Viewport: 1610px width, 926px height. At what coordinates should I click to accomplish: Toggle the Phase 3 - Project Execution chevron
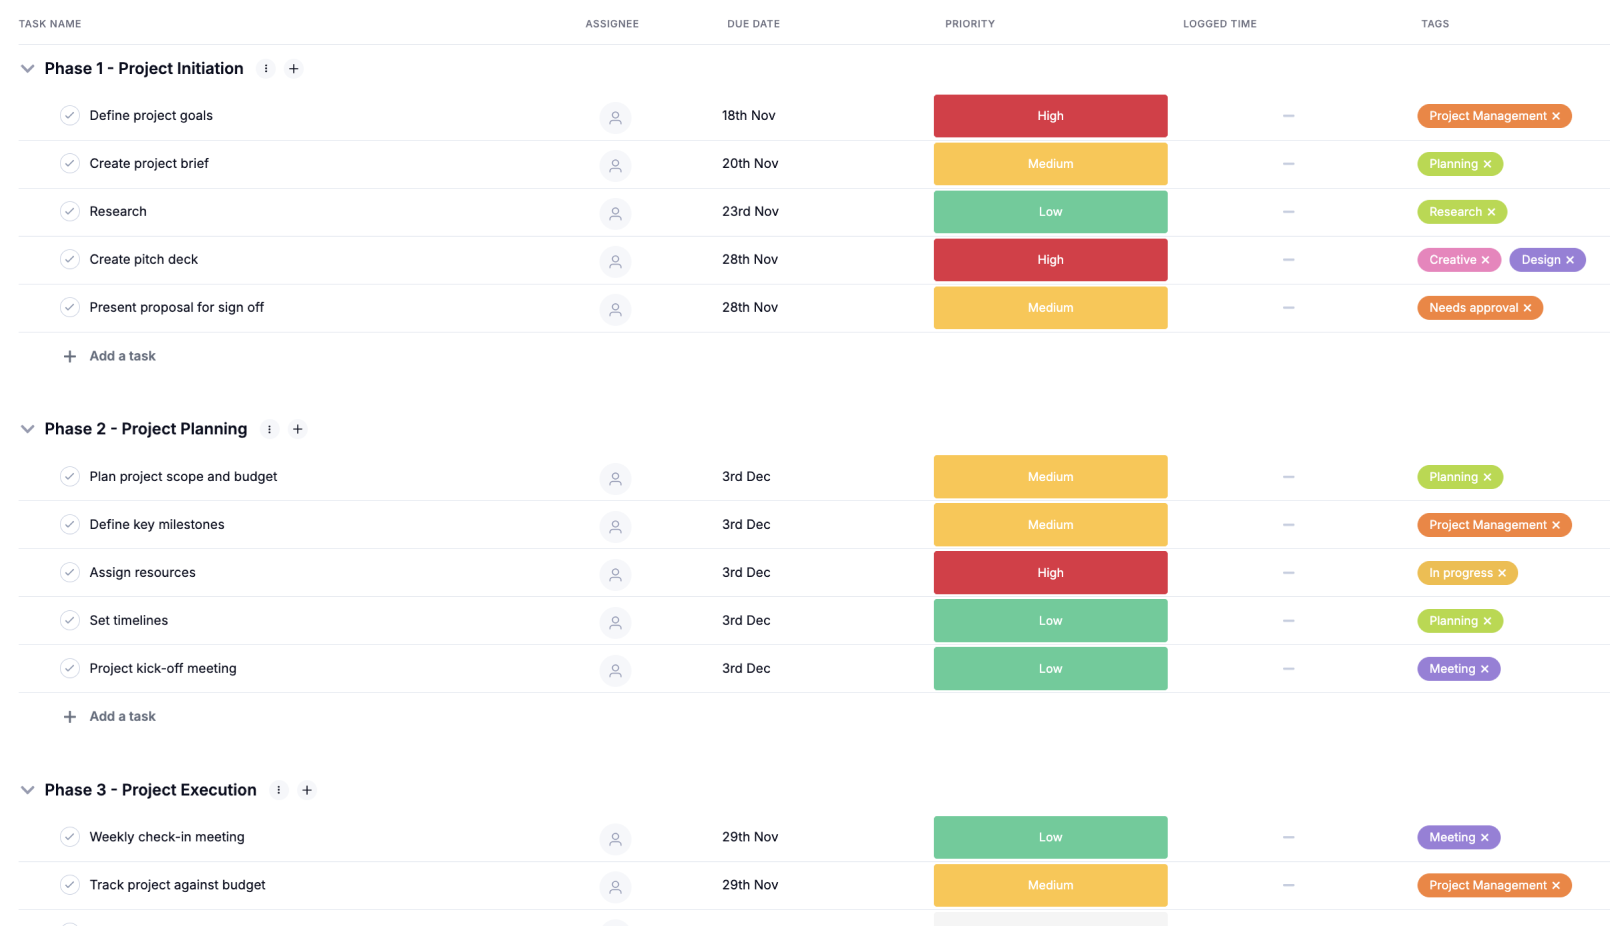28,790
